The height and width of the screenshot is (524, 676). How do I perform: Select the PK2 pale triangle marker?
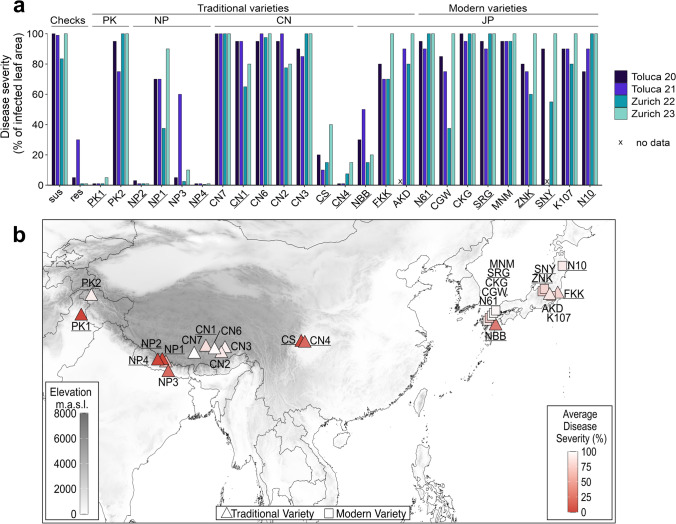[x=91, y=295]
